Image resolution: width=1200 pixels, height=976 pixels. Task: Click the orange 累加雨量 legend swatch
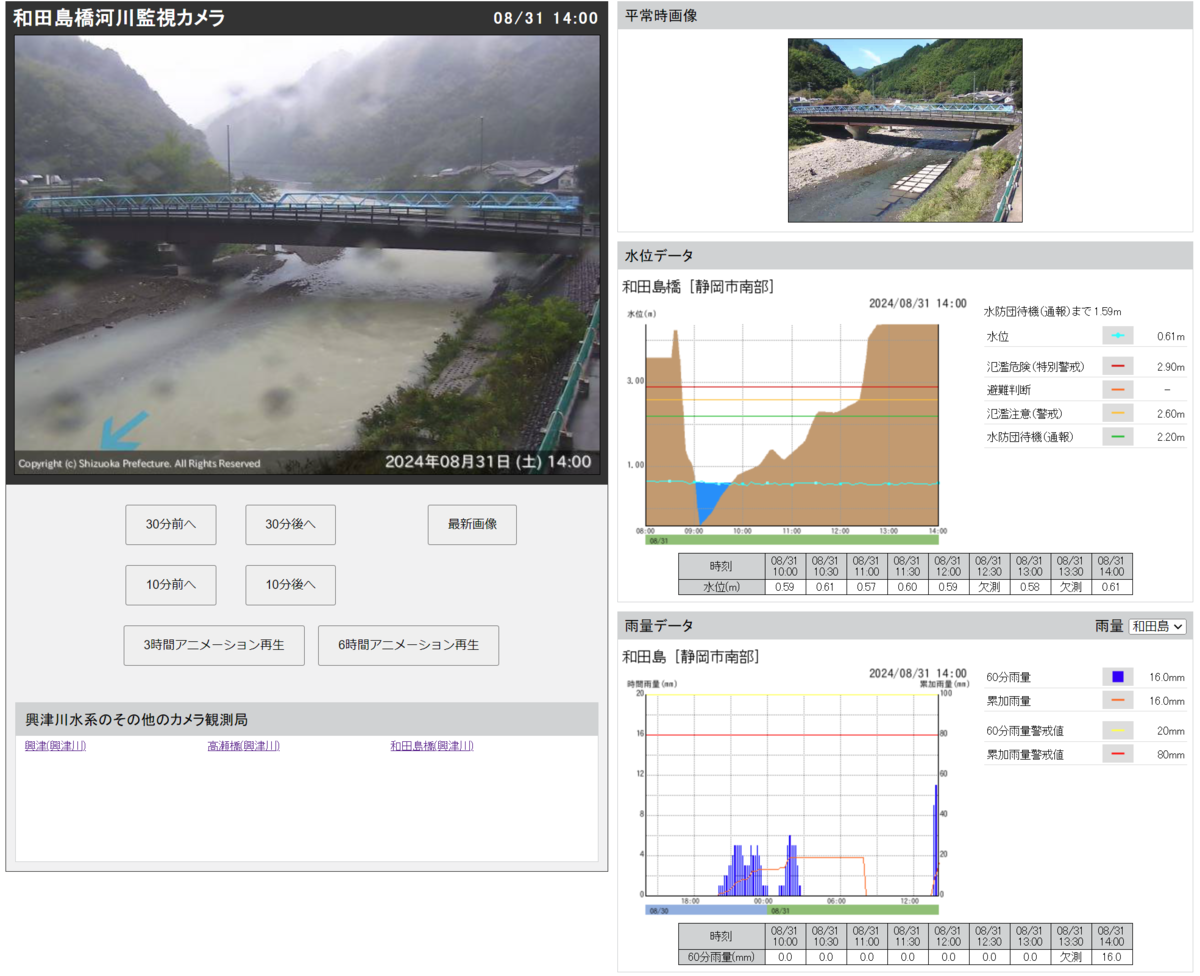click(x=1118, y=701)
